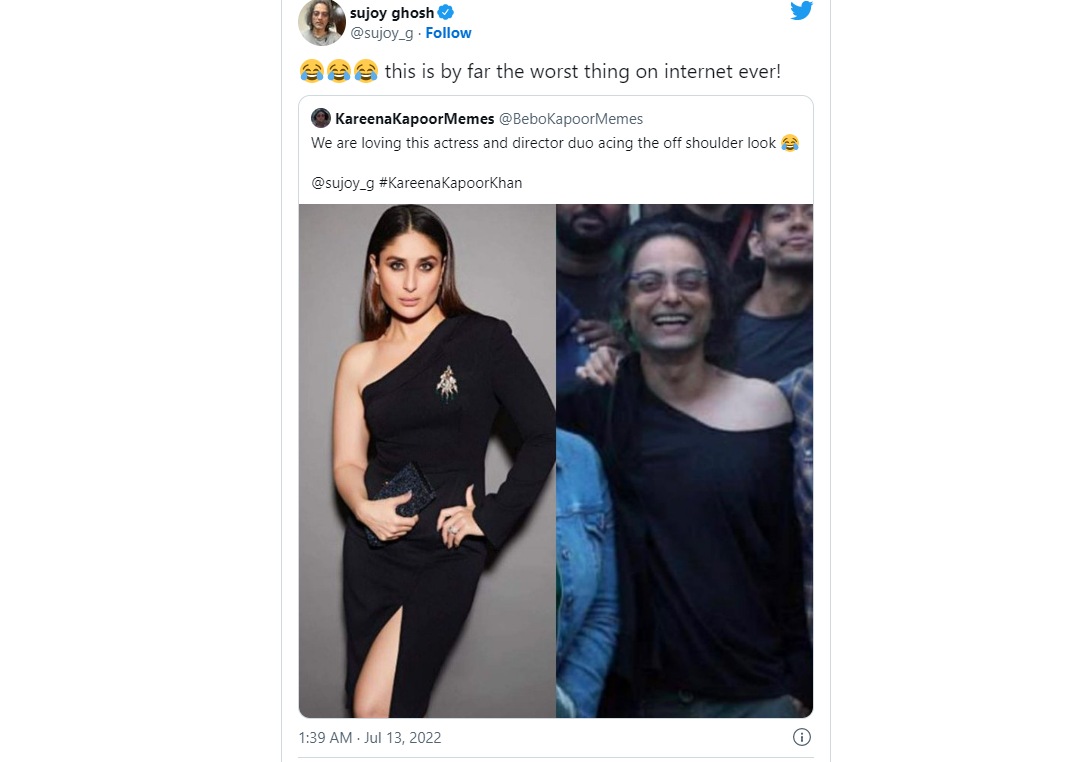Viewport: 1086px width, 762px height.
Task: Open the #KareenaKapoorKhan hashtag
Action: click(450, 183)
